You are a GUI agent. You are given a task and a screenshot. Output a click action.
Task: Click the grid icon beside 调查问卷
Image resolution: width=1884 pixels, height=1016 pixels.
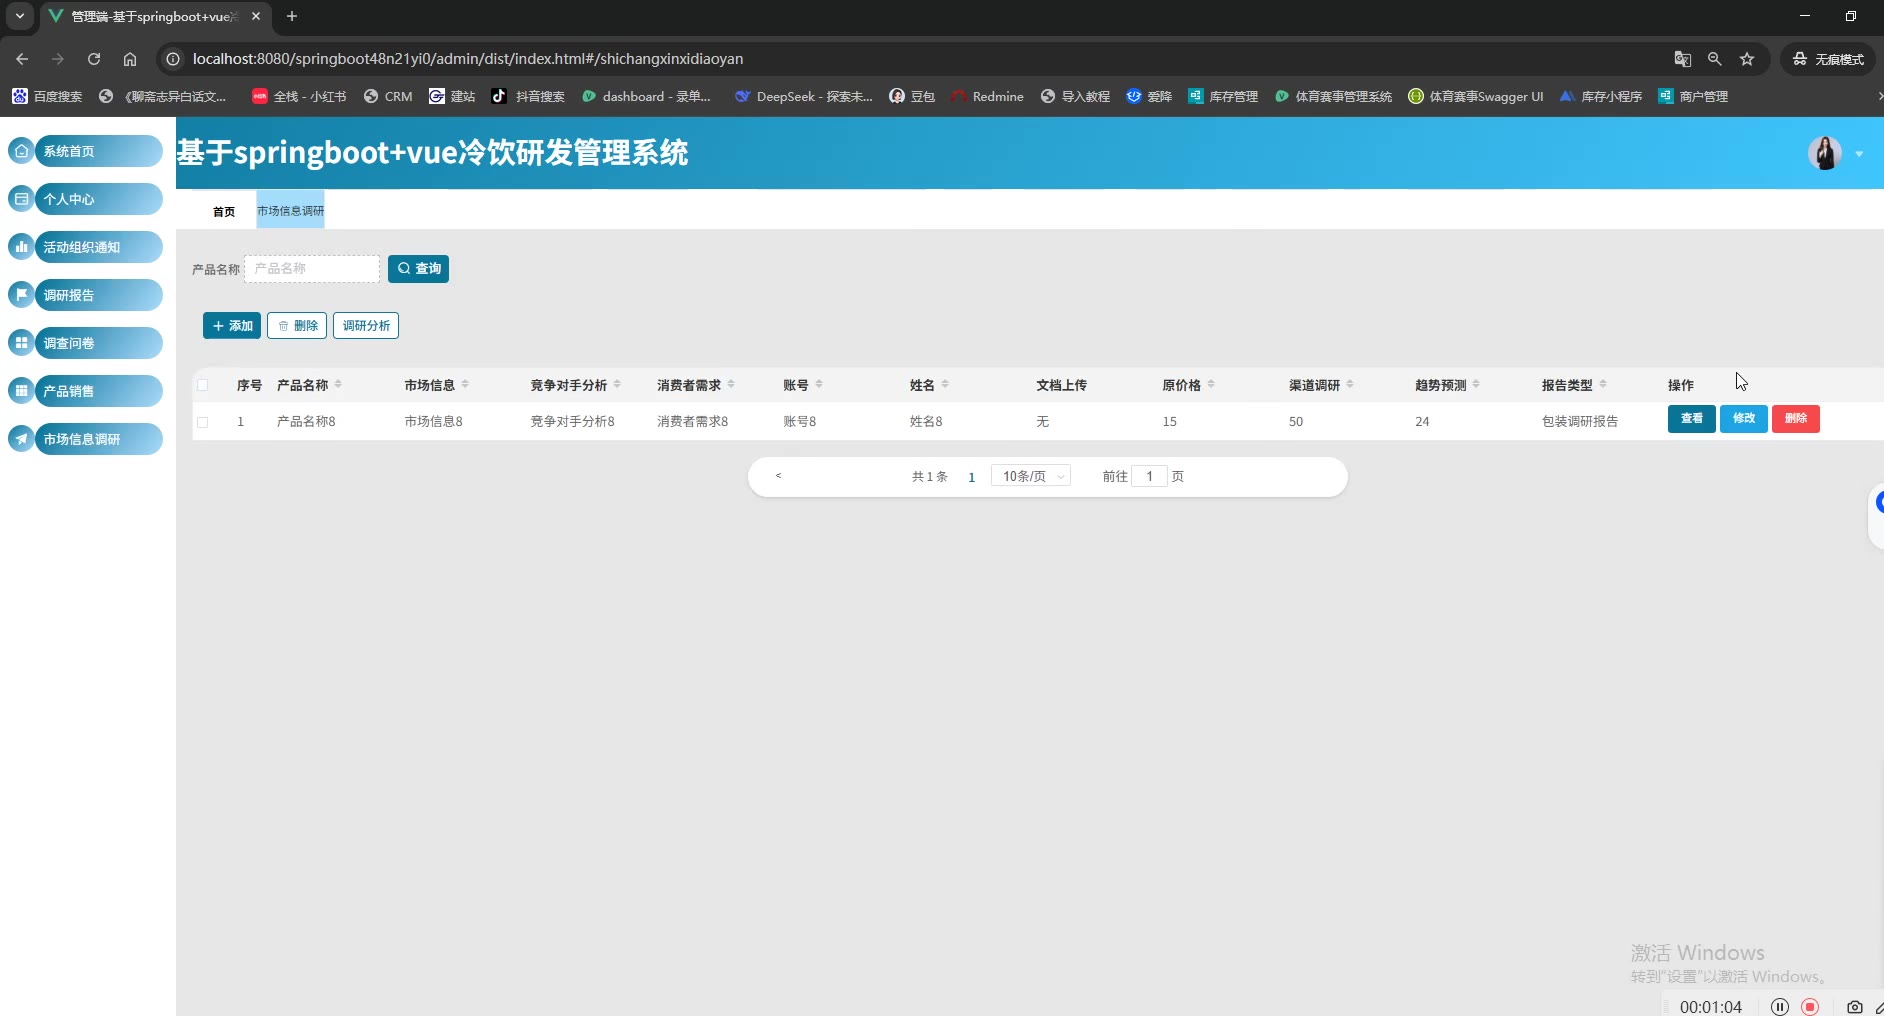pyautogui.click(x=21, y=343)
